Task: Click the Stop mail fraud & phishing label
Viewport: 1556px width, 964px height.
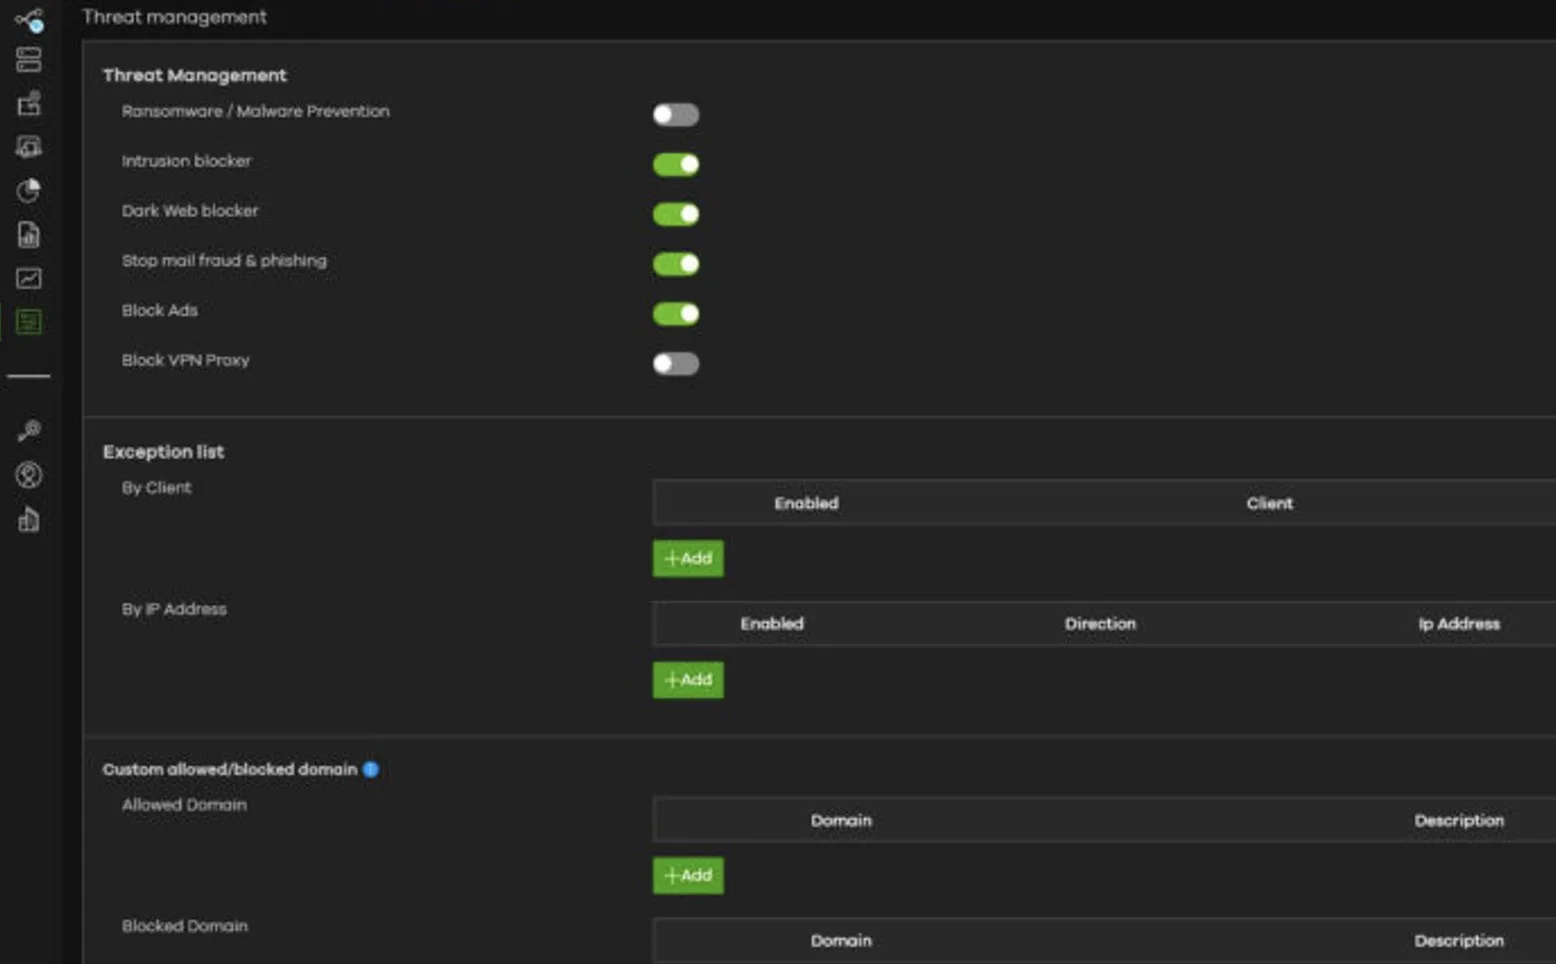Action: 224,261
